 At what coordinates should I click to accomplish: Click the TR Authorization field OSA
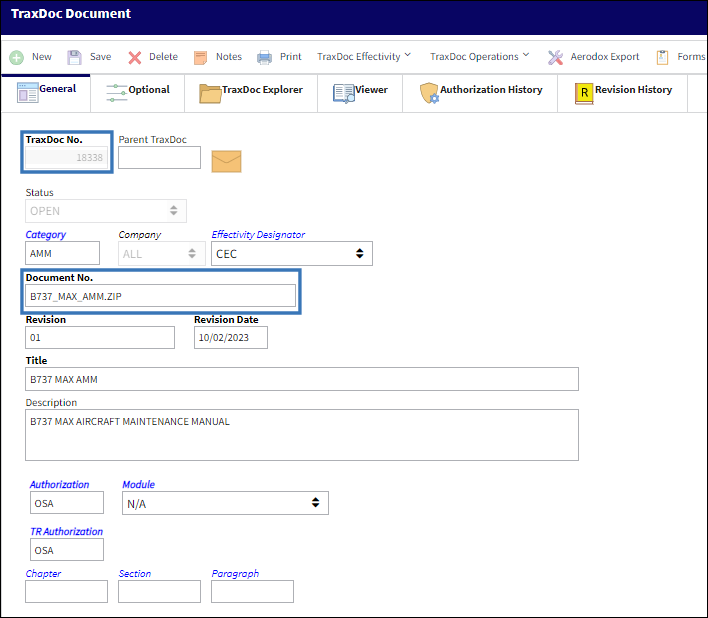[x=67, y=549]
